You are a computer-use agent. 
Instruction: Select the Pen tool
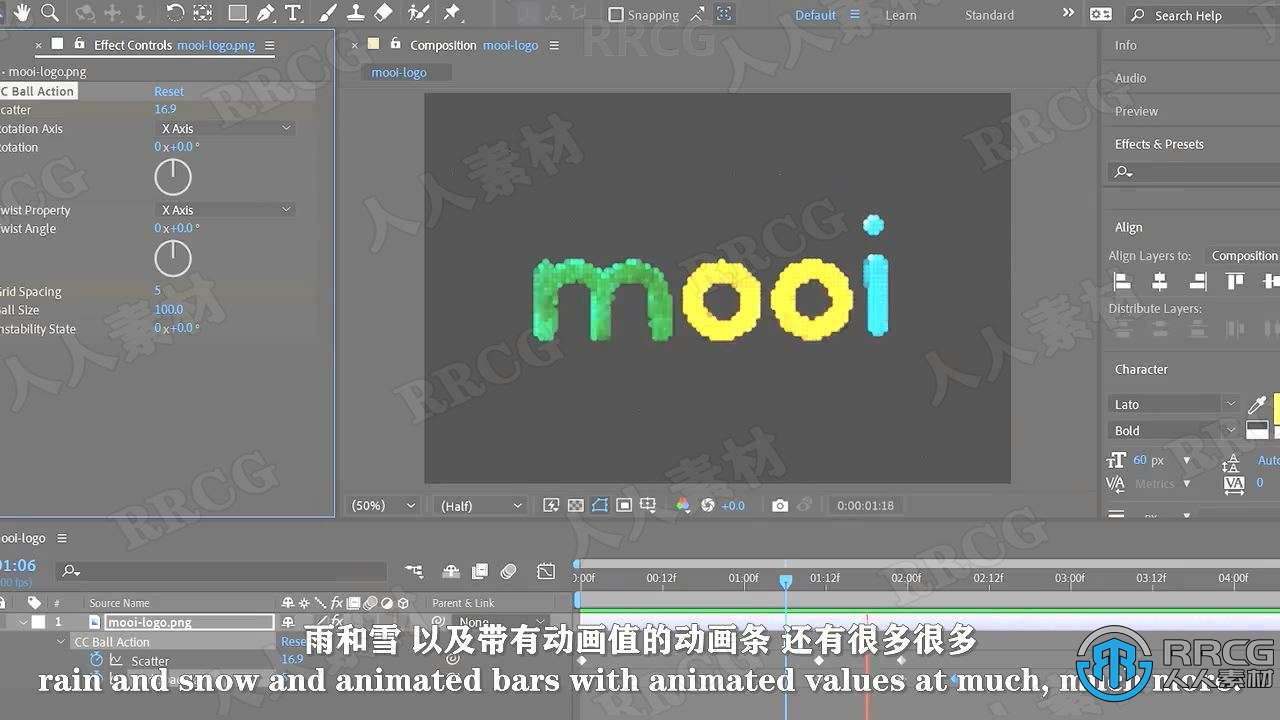pos(265,13)
